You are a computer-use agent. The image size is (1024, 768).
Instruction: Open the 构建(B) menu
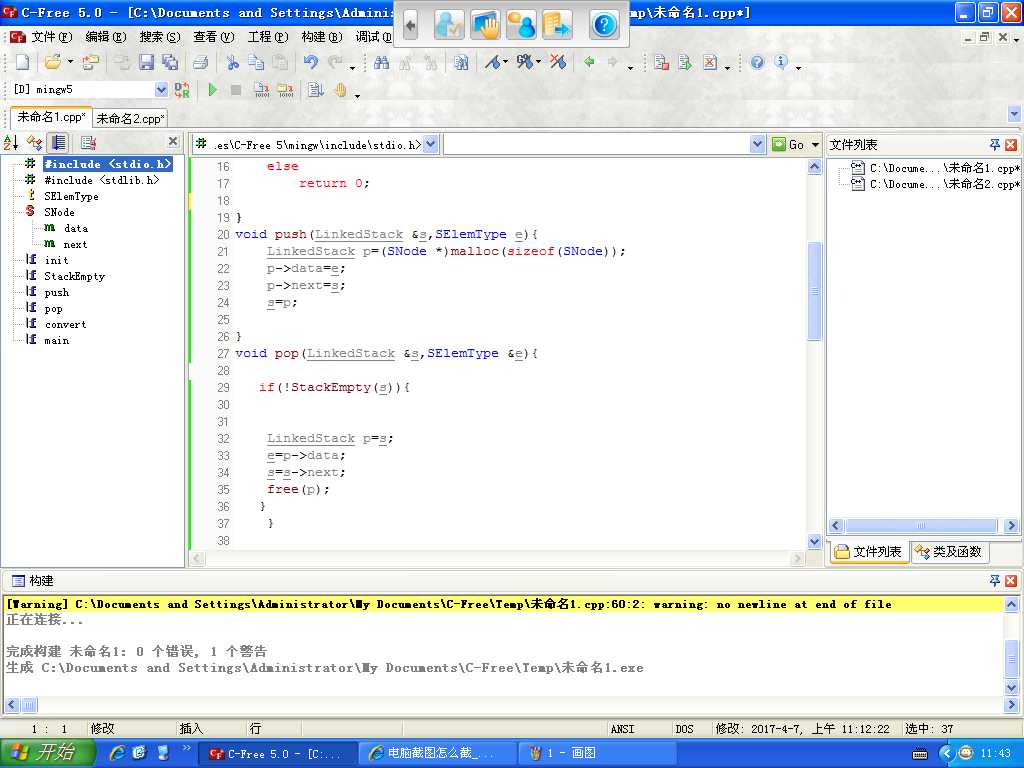(322, 37)
